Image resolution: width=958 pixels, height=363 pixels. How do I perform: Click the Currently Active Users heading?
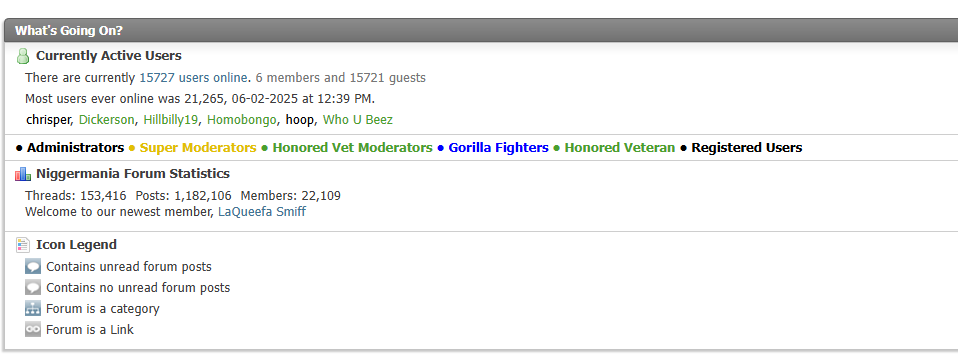[x=109, y=56]
